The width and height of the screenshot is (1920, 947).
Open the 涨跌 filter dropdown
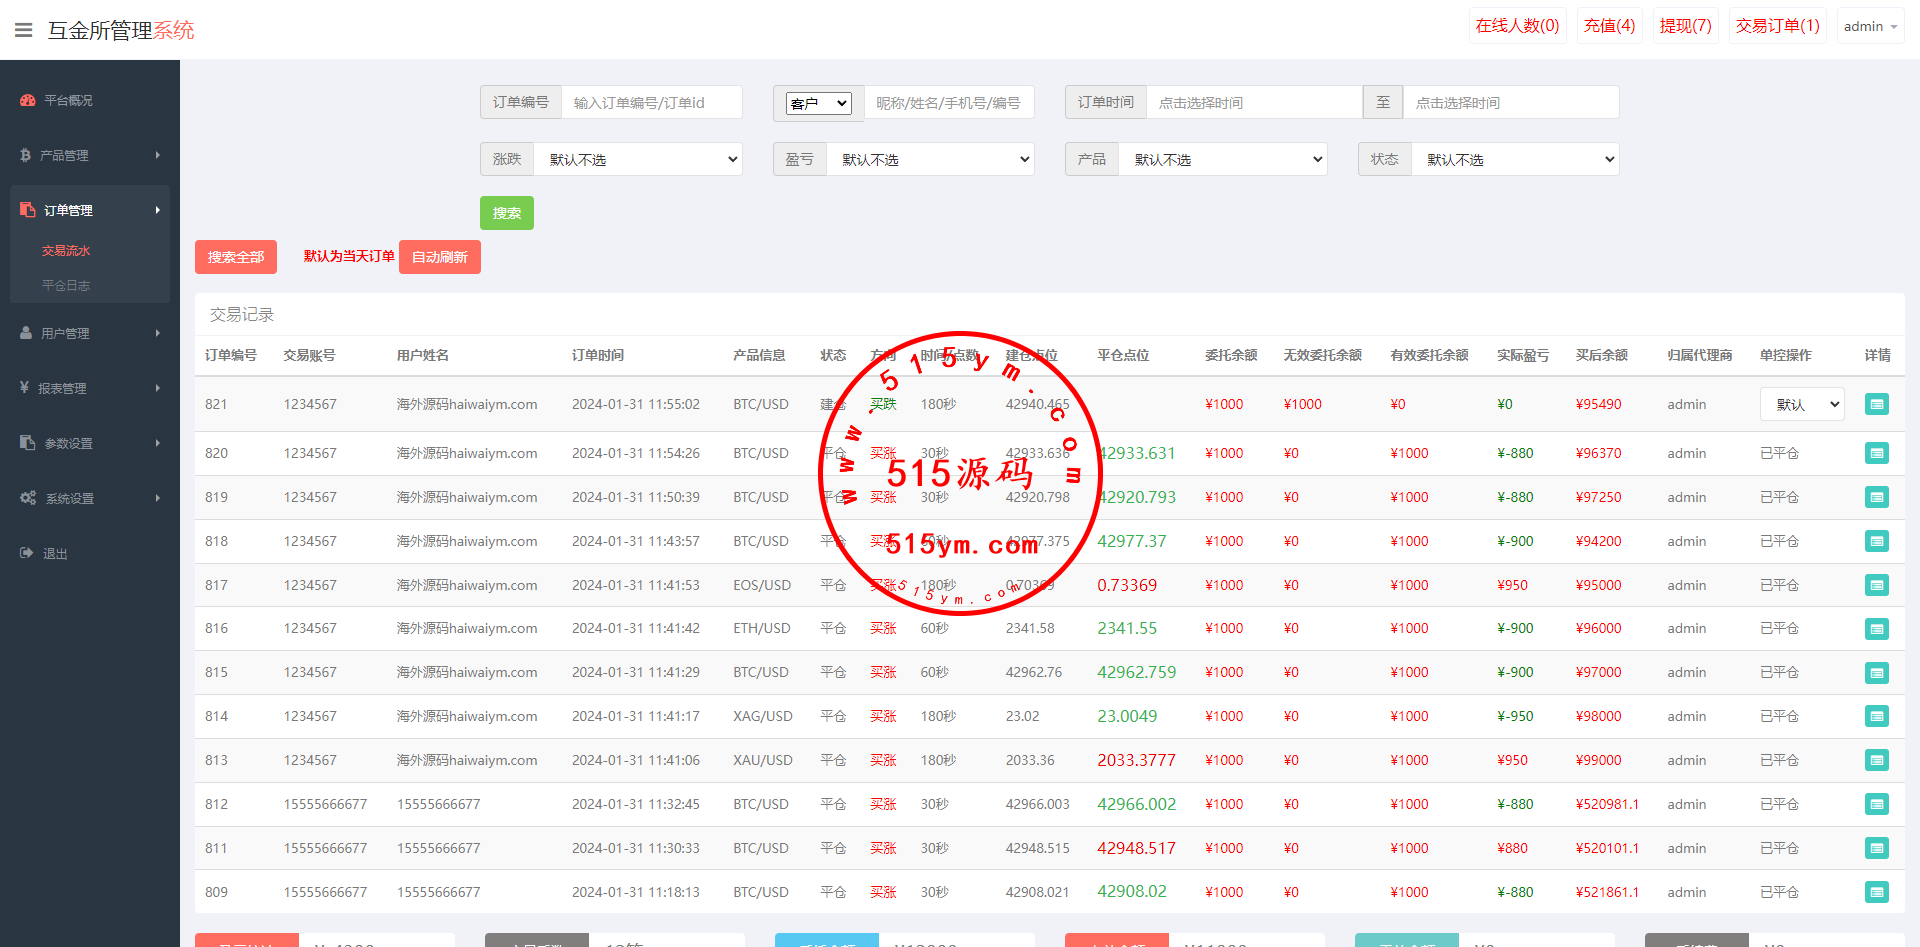(637, 159)
